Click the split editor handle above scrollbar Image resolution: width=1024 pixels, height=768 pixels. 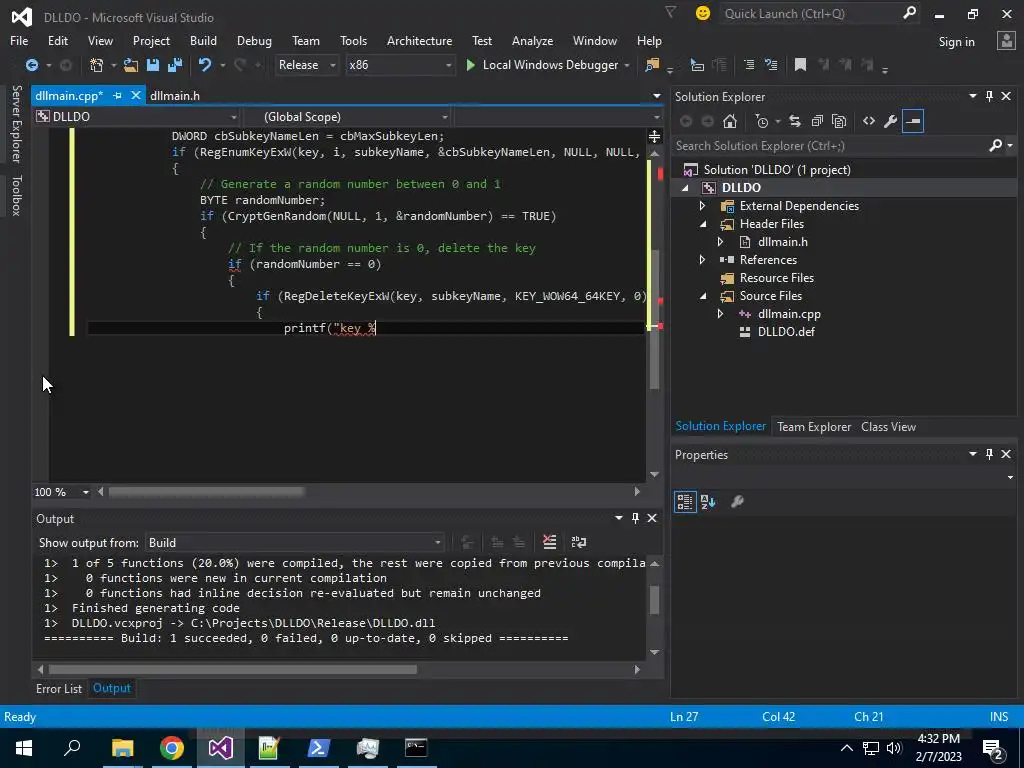[x=654, y=136]
